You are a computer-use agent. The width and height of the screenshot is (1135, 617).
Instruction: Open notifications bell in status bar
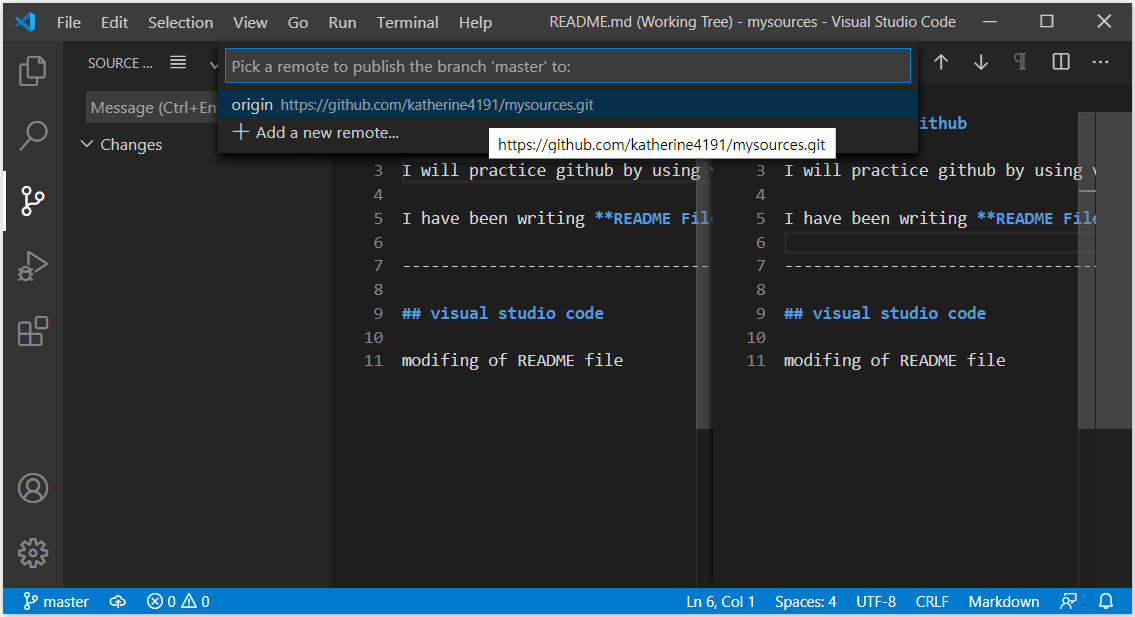(1106, 602)
